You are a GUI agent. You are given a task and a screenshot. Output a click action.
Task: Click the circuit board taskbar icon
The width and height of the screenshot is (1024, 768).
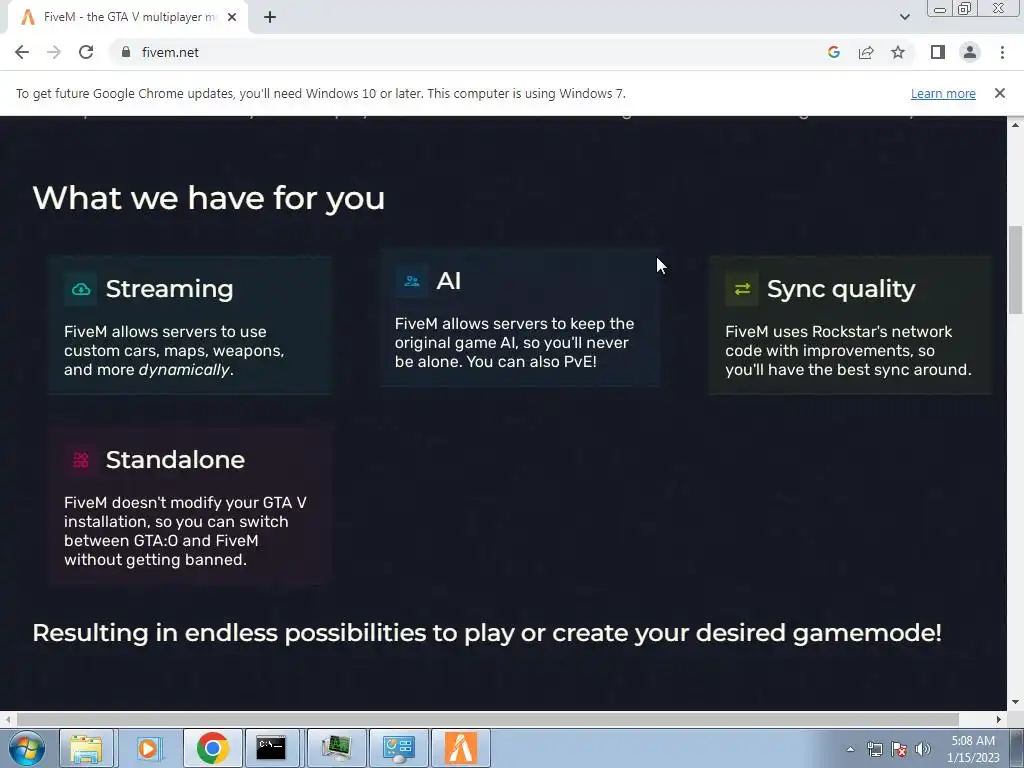[336, 748]
